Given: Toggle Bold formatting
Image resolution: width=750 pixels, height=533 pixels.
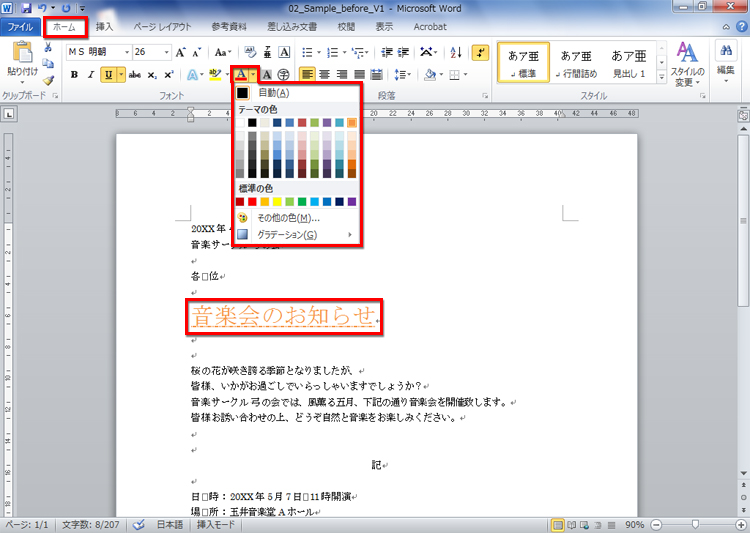Looking at the screenshot, I should tap(74, 75).
